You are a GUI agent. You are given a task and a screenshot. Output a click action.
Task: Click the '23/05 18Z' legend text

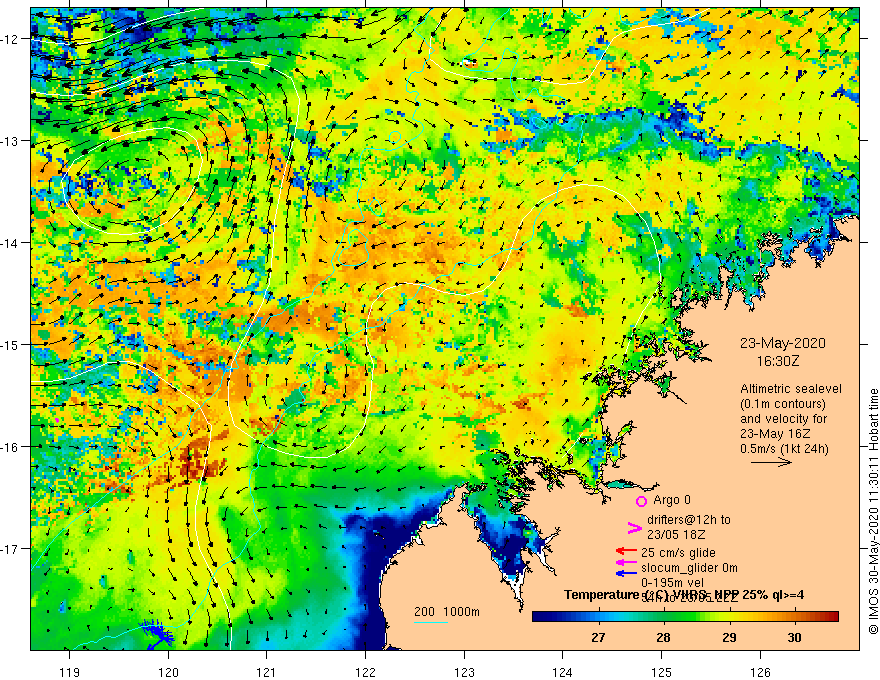[676, 534]
